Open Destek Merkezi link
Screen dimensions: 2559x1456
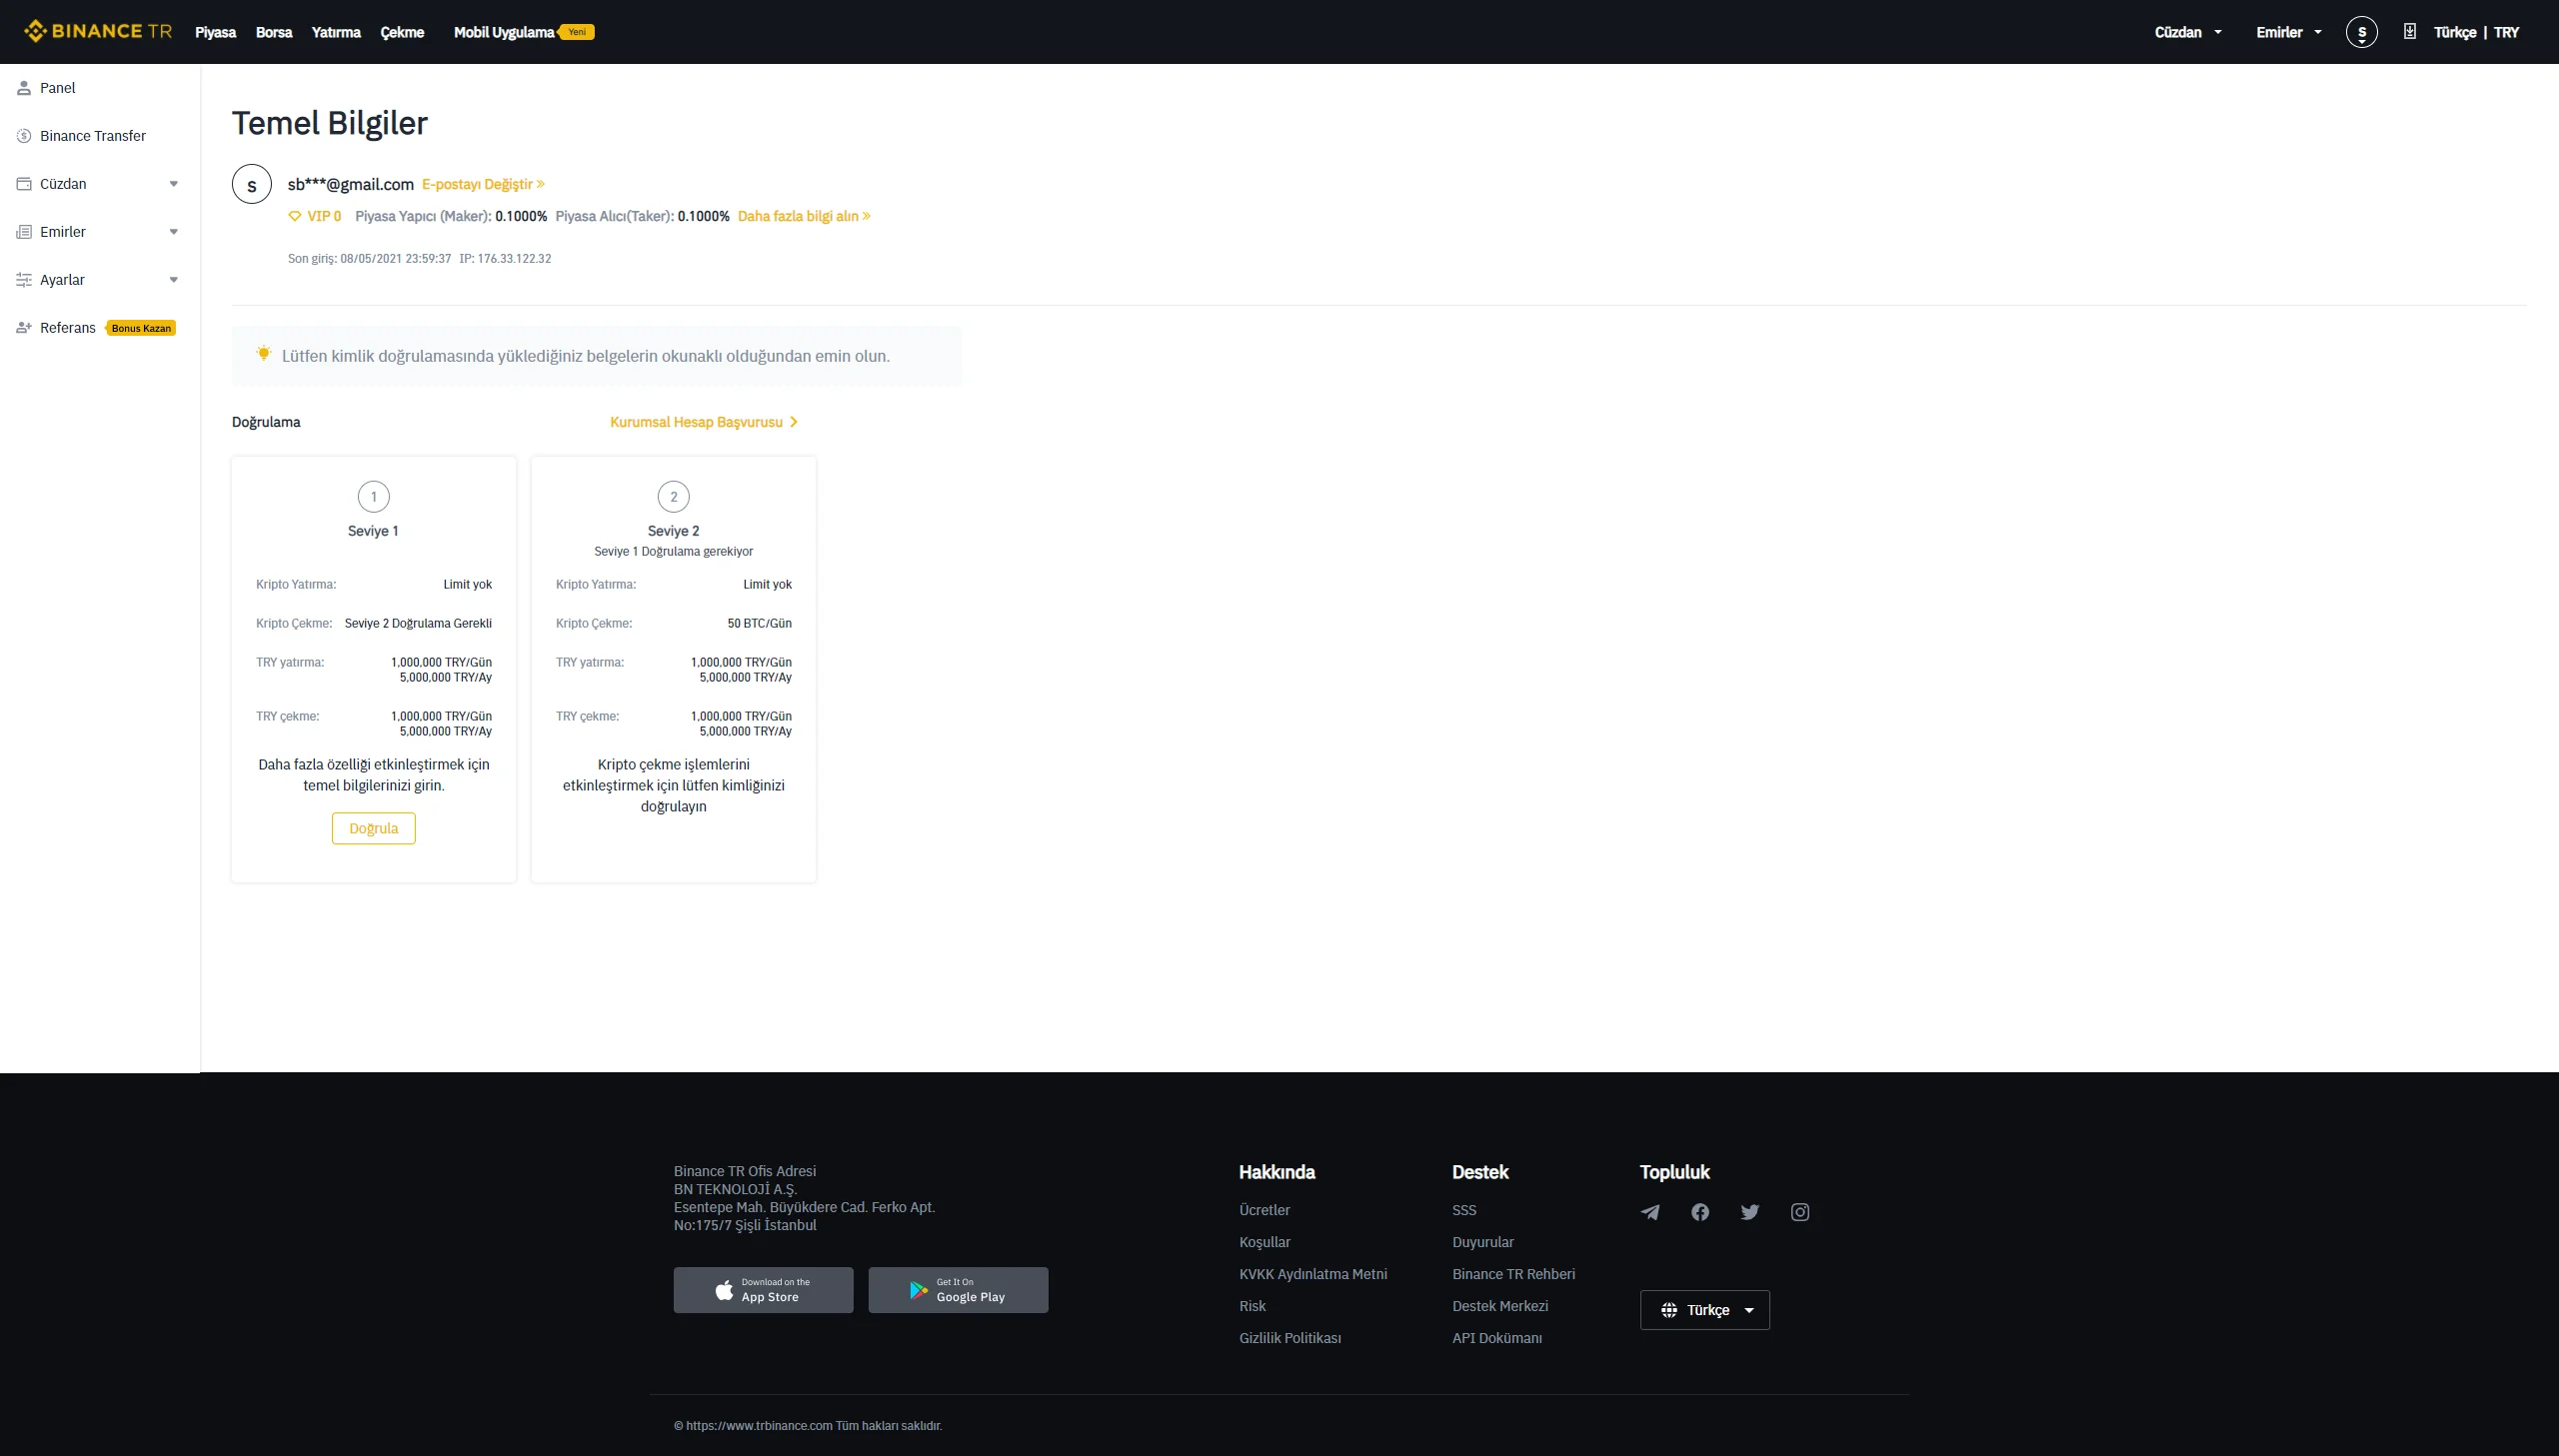[1500, 1306]
